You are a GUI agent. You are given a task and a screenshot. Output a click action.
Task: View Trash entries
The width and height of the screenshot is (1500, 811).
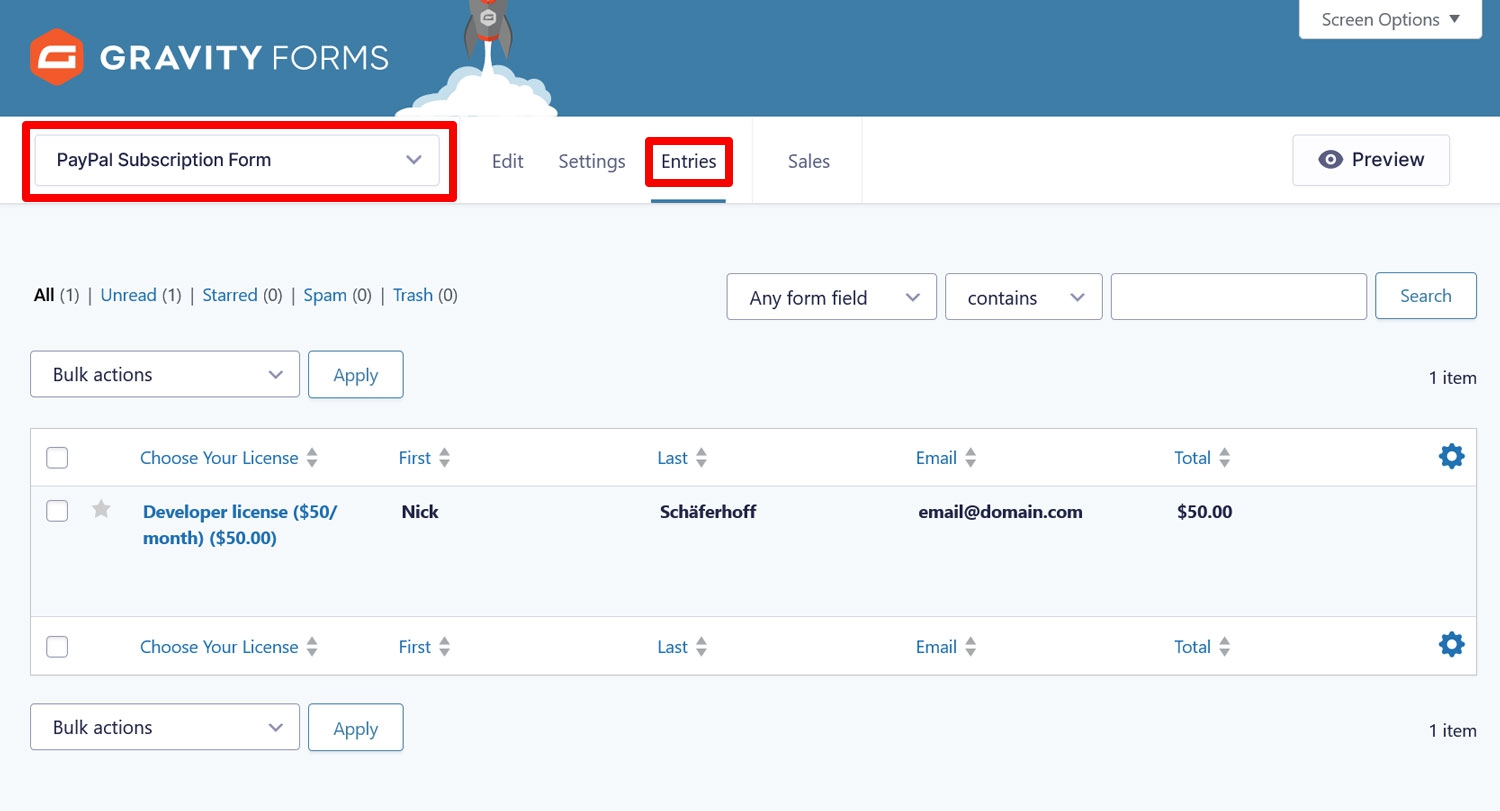coord(413,295)
